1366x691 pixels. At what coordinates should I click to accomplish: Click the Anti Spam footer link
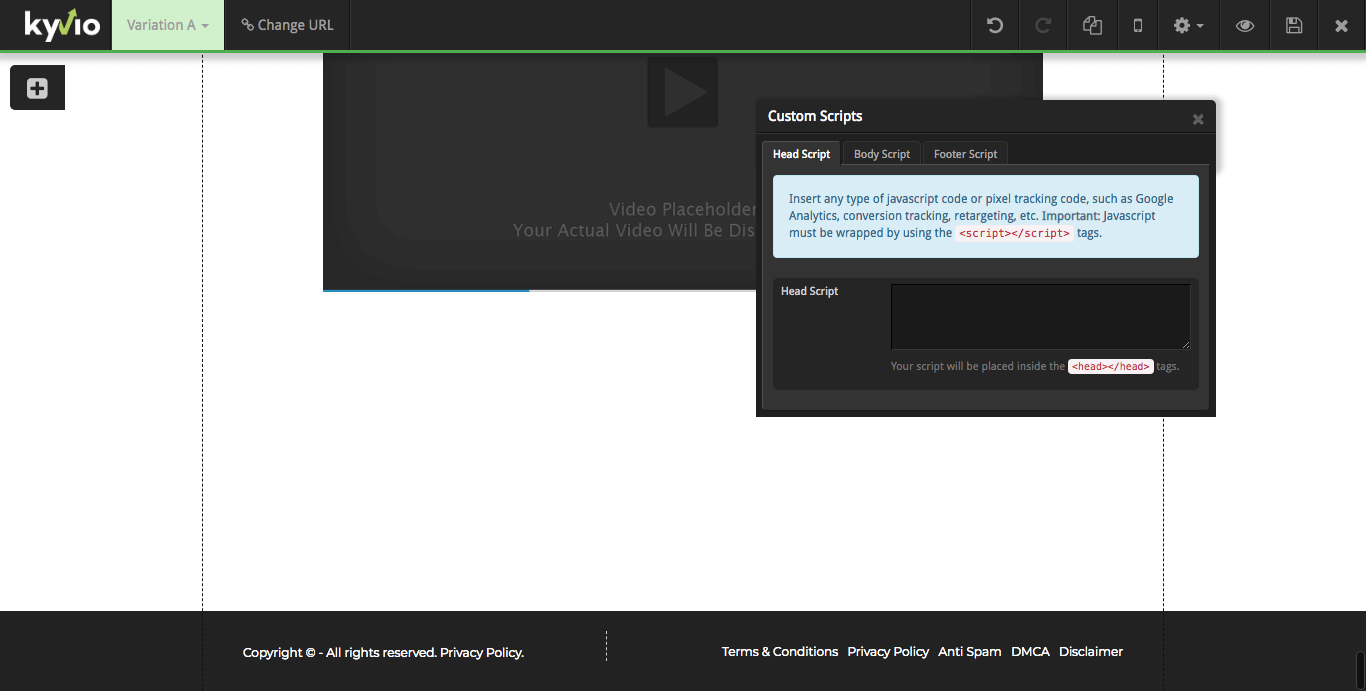pyautogui.click(x=969, y=652)
